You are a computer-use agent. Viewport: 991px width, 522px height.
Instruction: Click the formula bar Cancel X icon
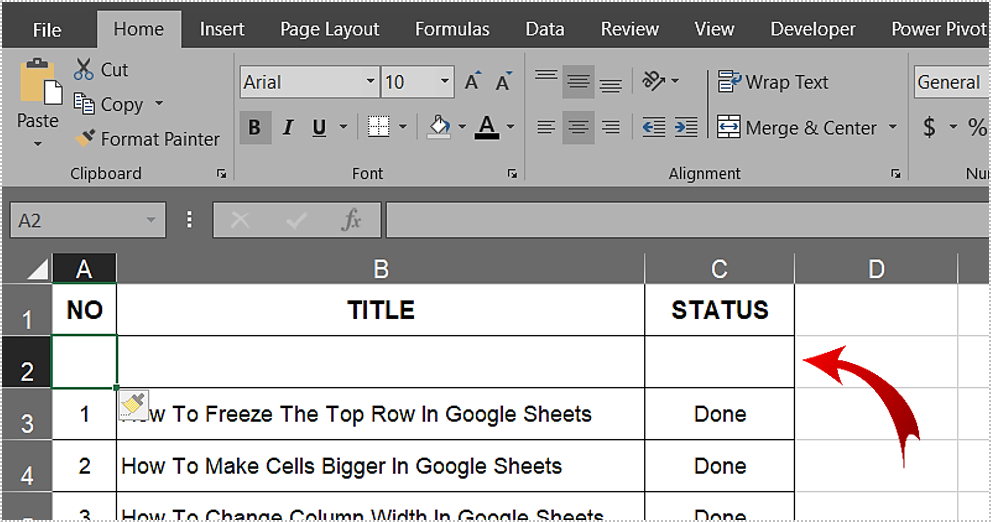click(240, 220)
